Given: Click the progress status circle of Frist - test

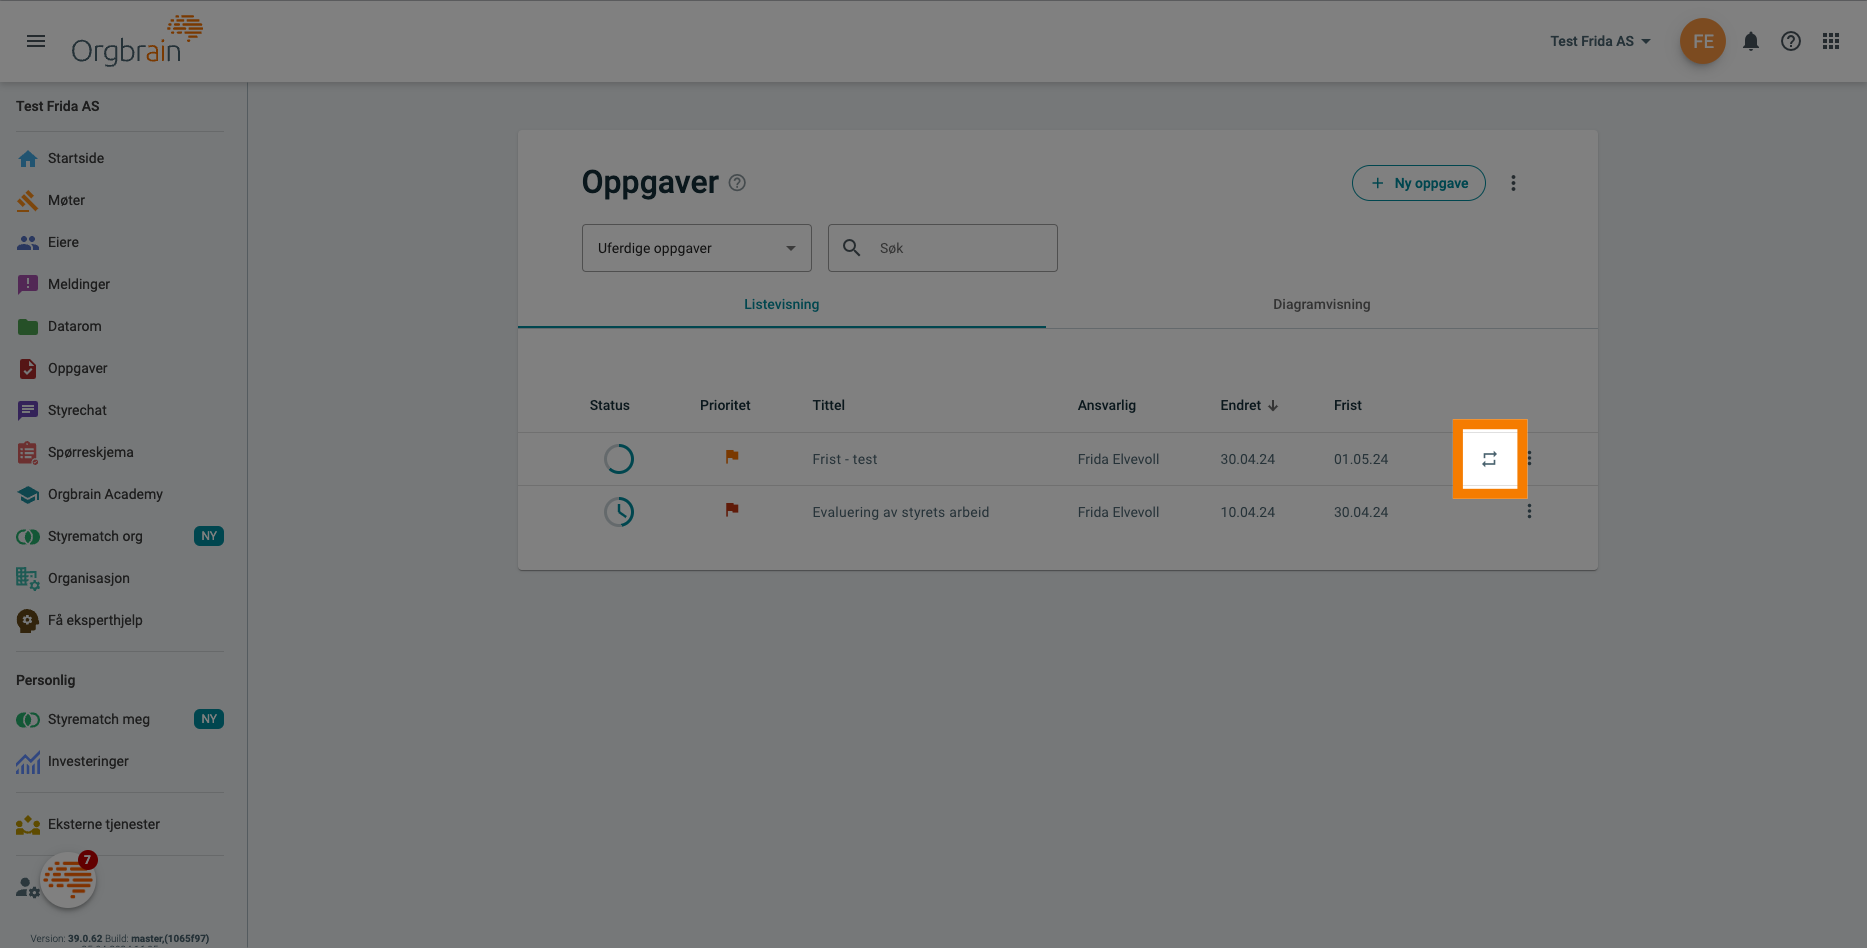Looking at the screenshot, I should click(x=619, y=459).
